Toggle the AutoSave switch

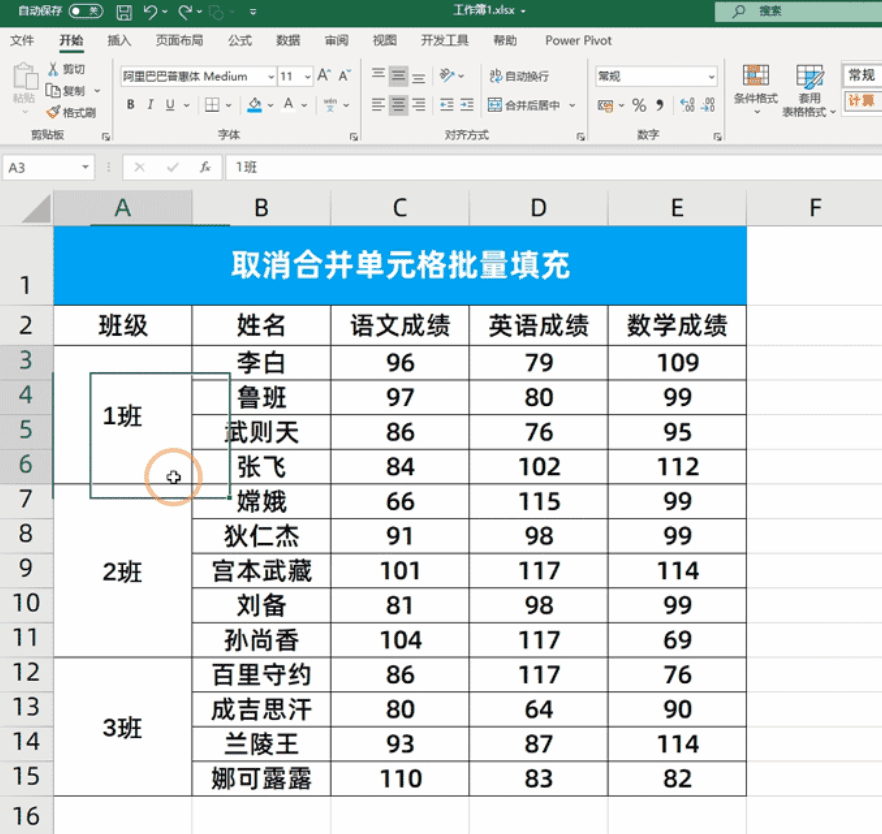pyautogui.click(x=85, y=11)
